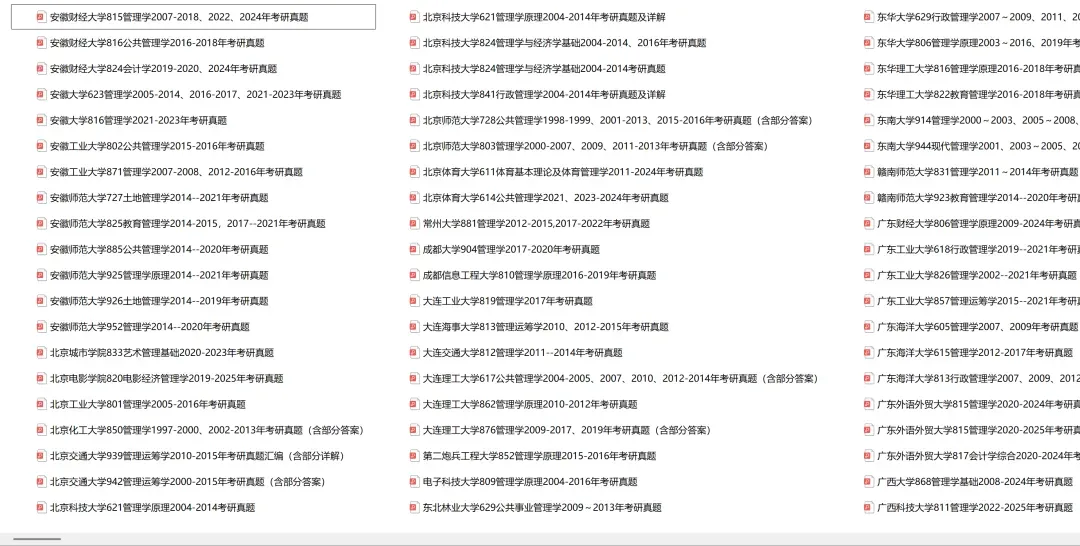Click PDF icon of 安徽大学816管理学2021-2023
1080x546 pixels.
[x=41, y=120]
